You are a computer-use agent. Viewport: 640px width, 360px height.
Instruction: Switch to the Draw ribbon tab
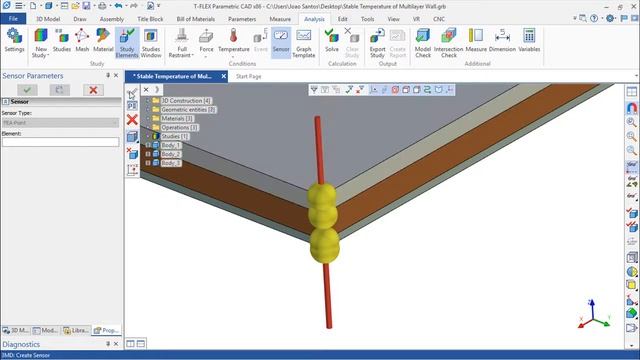80,19
